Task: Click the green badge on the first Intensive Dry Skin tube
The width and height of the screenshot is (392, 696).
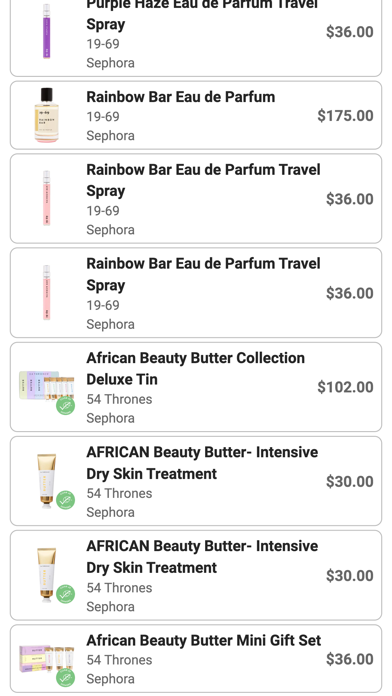Action: (65, 500)
